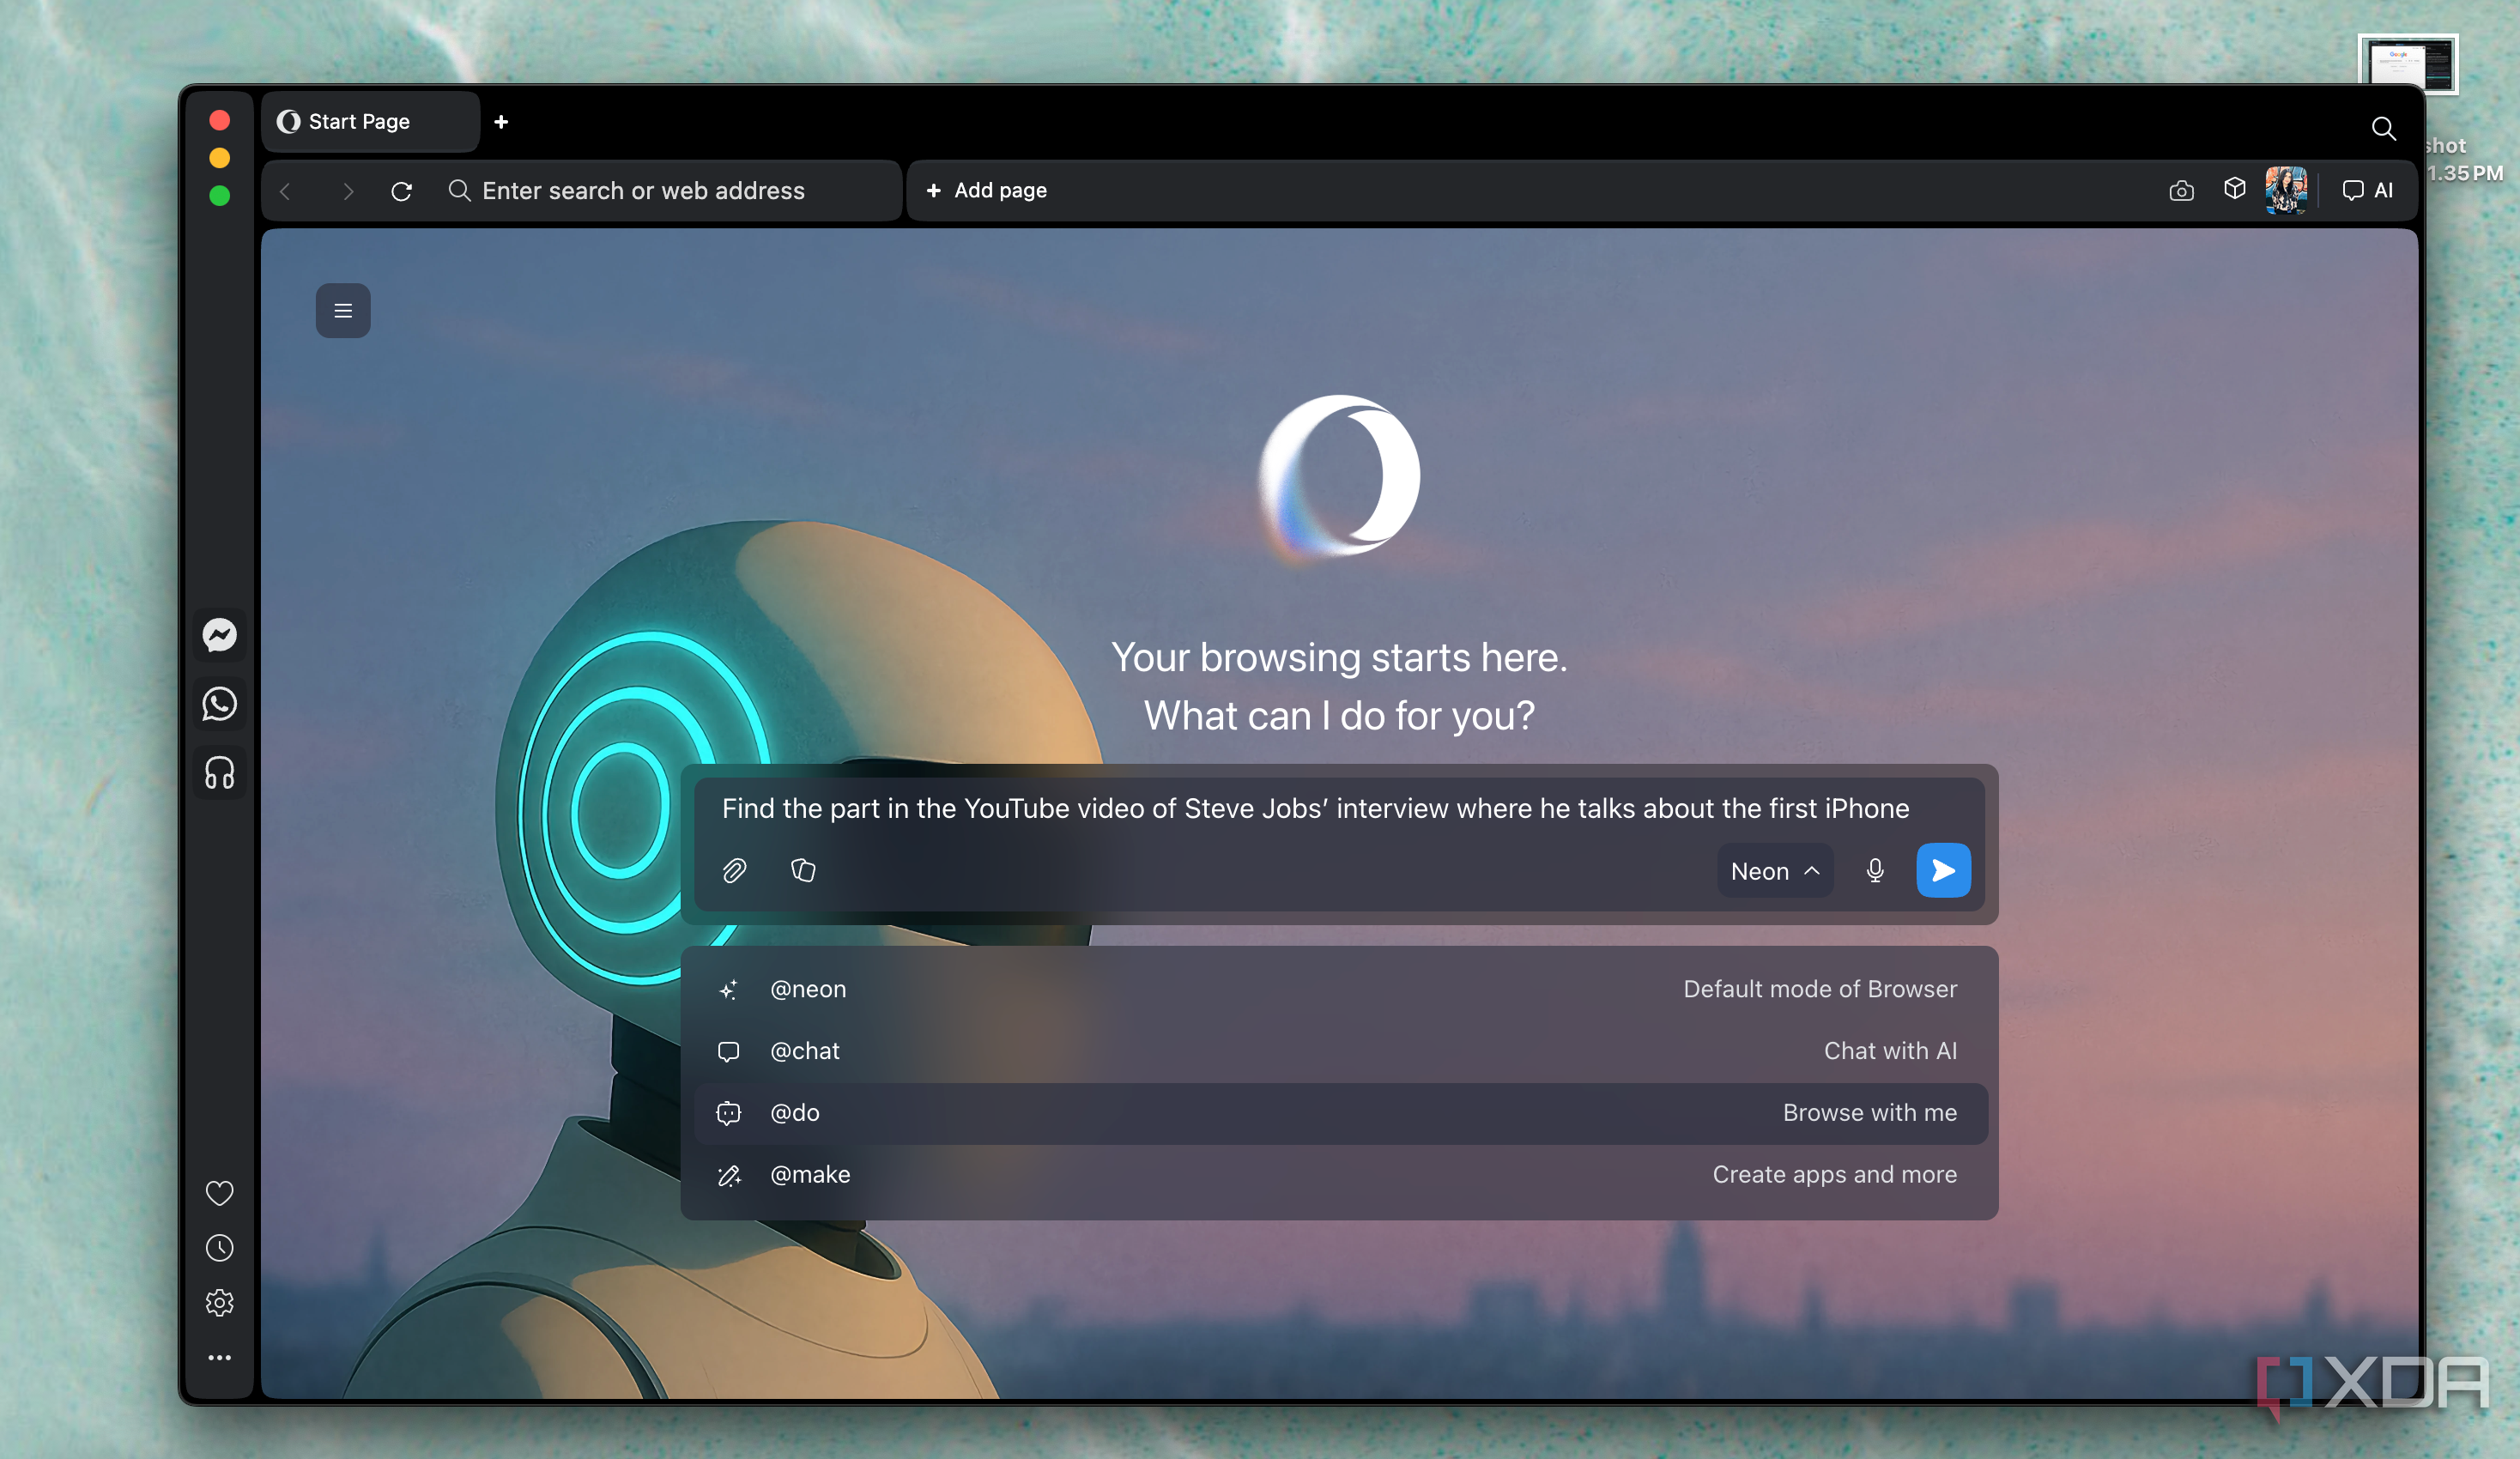Viewport: 2520px width, 1459px height.
Task: Expand the Neon mode dropdown
Action: tap(1774, 871)
